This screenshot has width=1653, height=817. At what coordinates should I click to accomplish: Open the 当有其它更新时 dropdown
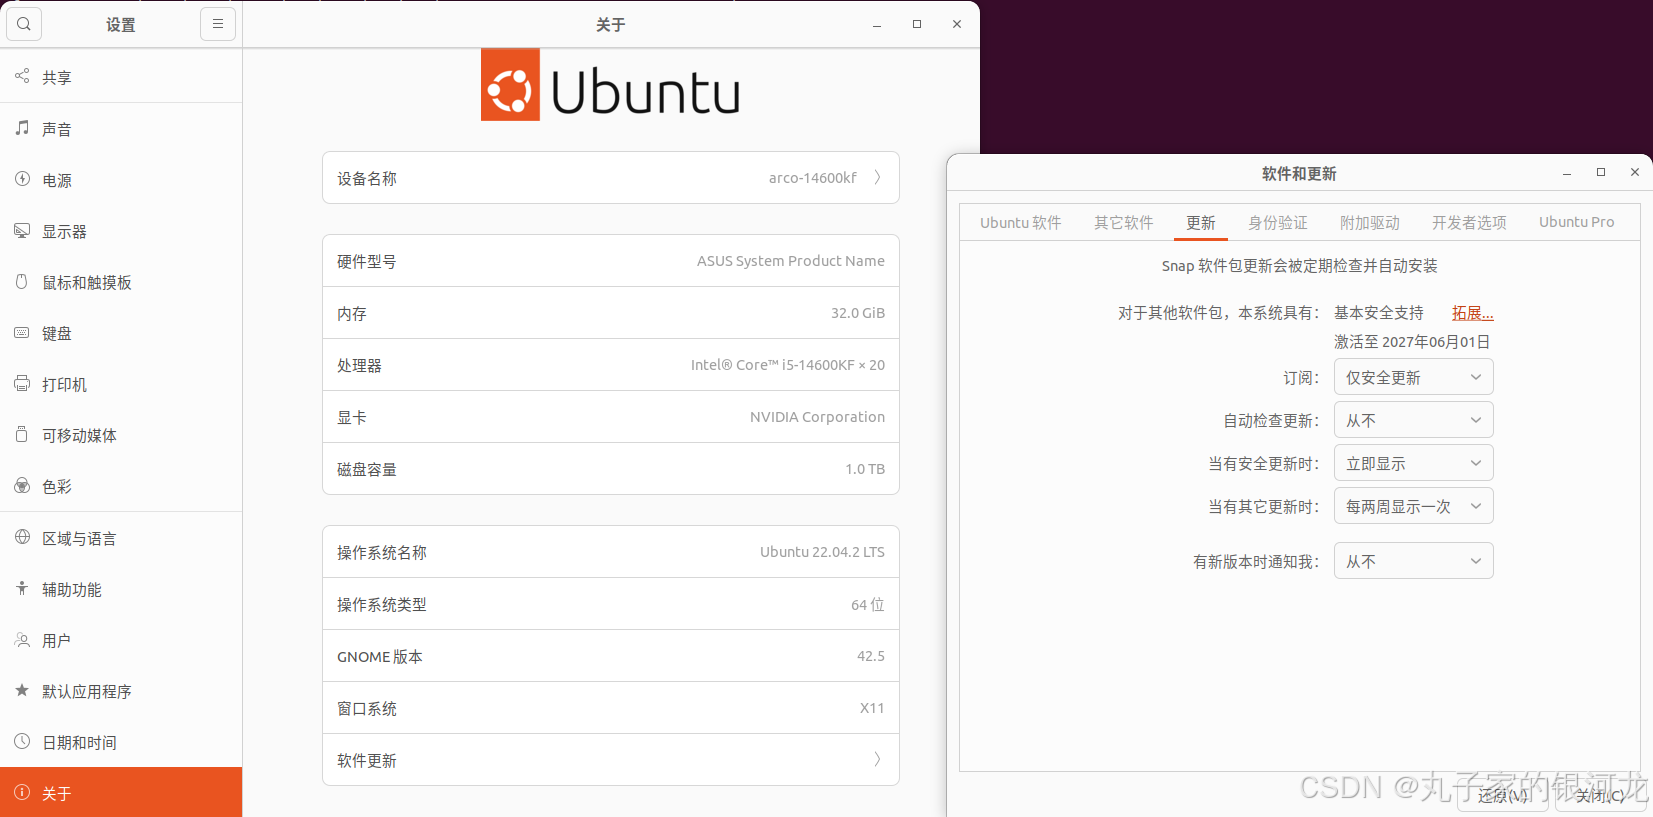click(1413, 506)
